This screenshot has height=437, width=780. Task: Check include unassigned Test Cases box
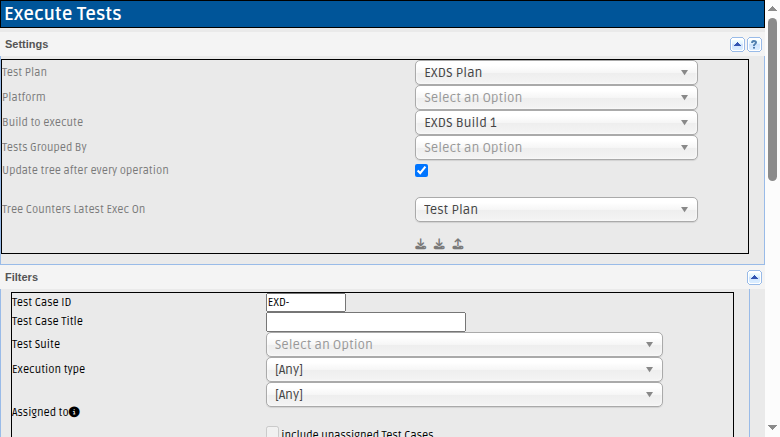click(x=272, y=432)
